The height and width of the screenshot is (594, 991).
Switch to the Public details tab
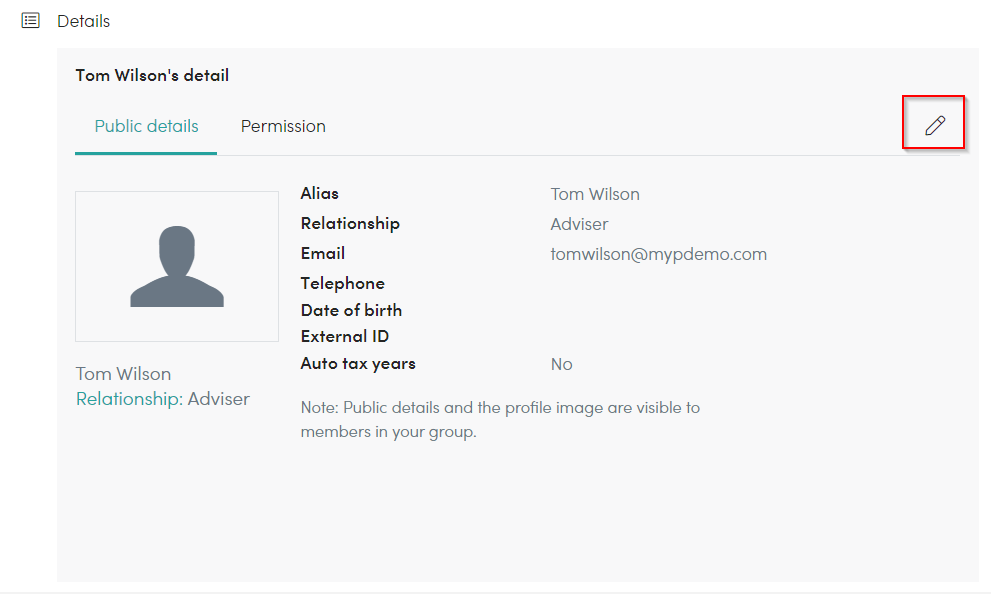click(146, 126)
